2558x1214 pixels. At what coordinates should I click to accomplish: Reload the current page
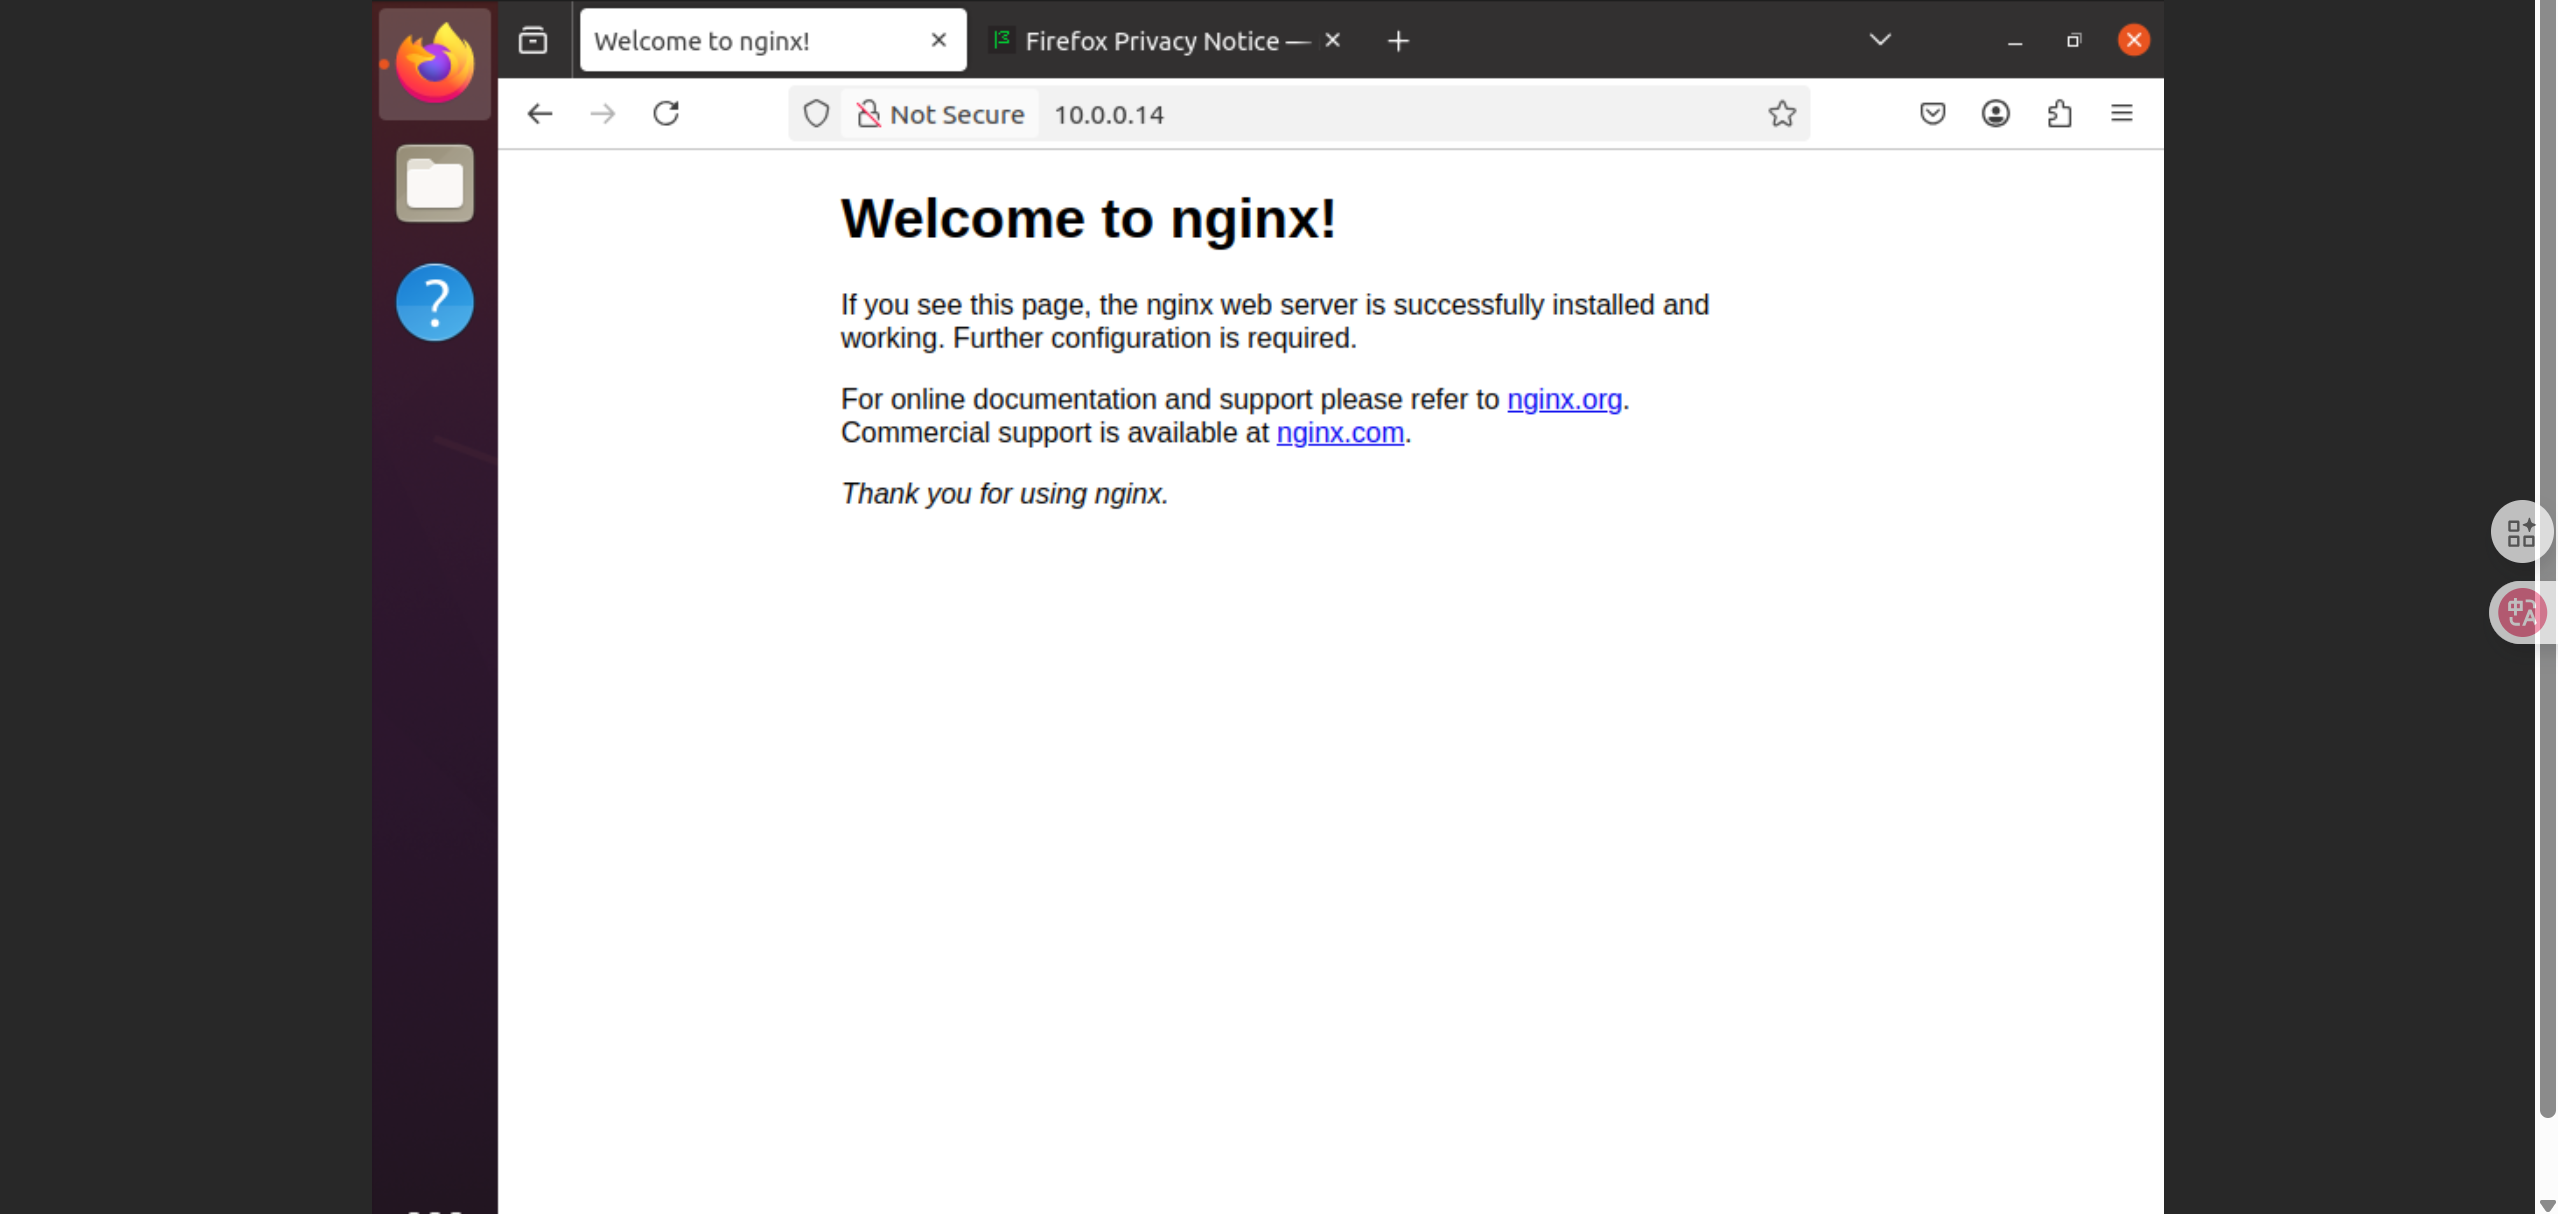tap(666, 114)
